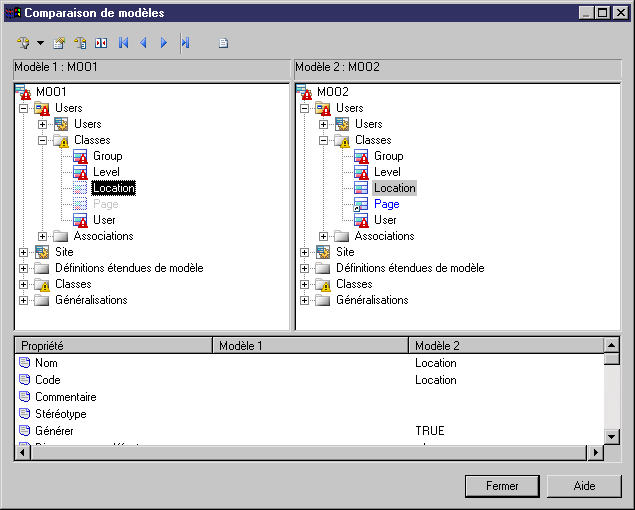Click the Propriété column header
The width and height of the screenshot is (635, 510).
pos(114,345)
